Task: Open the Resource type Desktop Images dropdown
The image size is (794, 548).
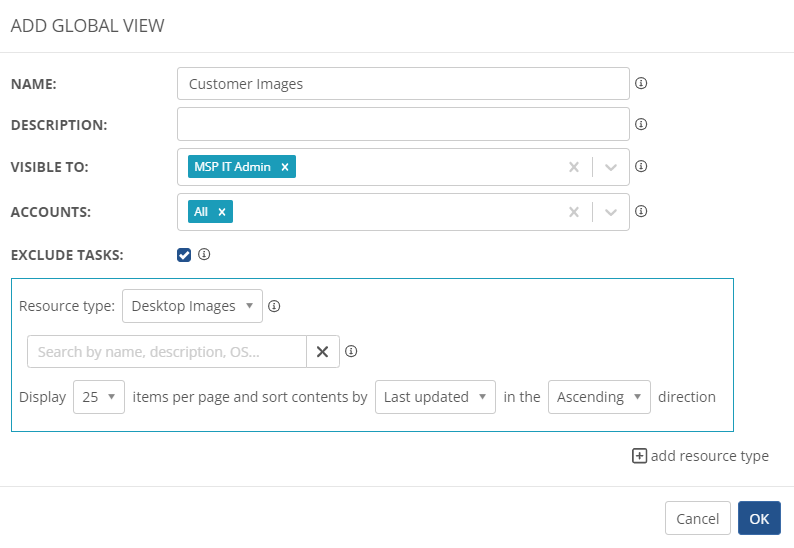Action: coord(192,306)
